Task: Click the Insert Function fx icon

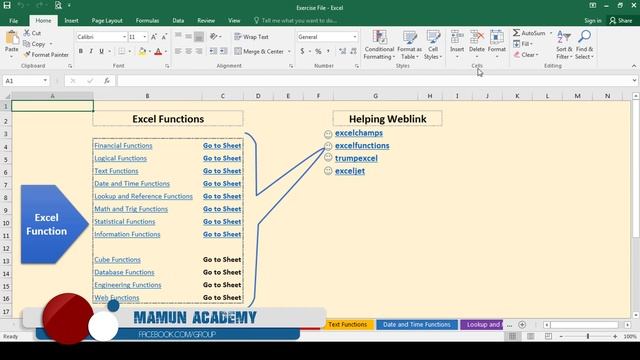Action: [107, 81]
